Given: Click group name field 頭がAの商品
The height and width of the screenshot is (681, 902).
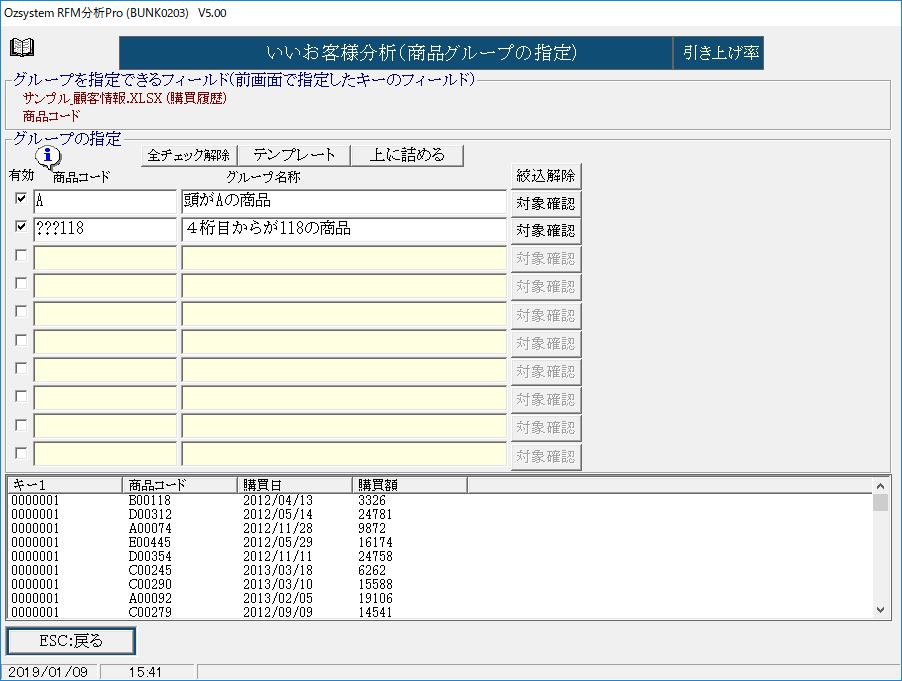Looking at the screenshot, I should point(344,201).
